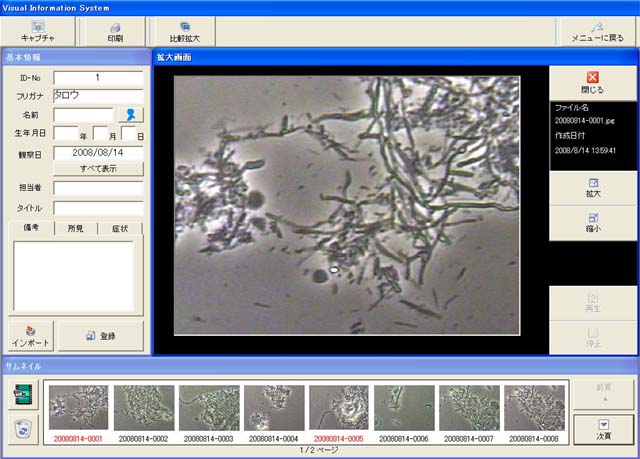Click the すべて表示 show all button

(x=98, y=169)
